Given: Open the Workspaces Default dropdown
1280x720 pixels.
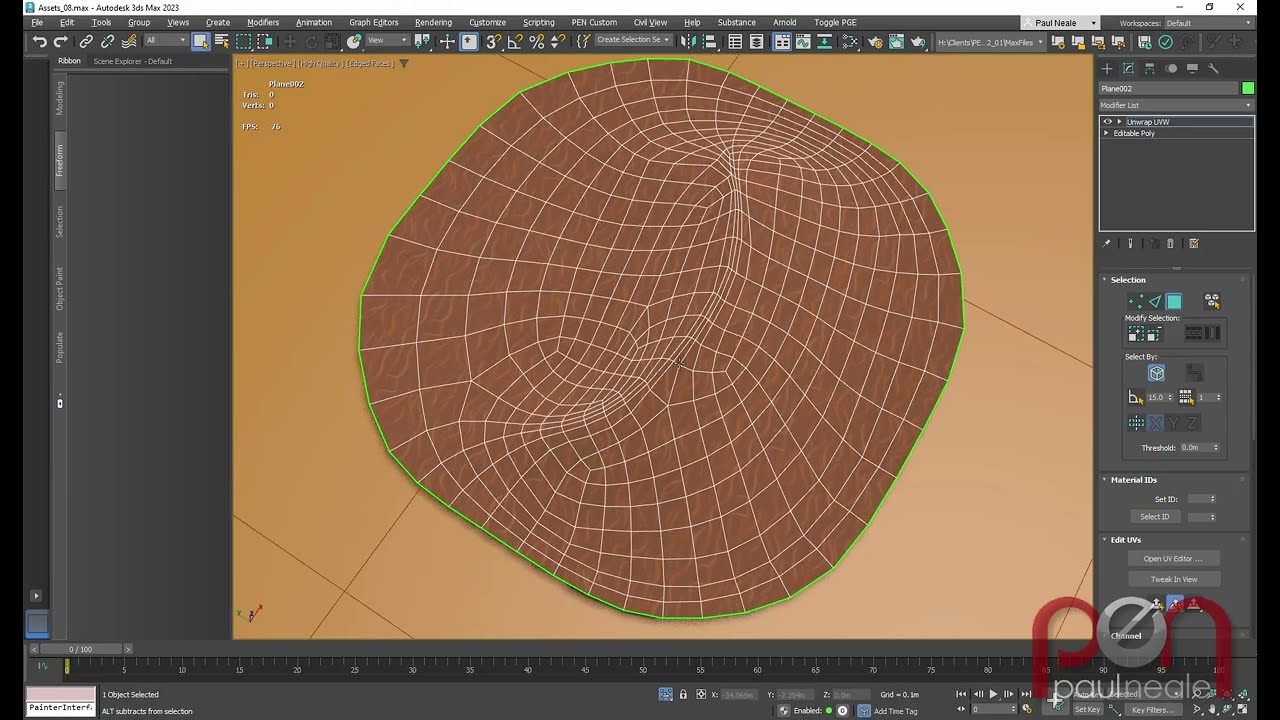Looking at the screenshot, I should click(x=1201, y=23).
